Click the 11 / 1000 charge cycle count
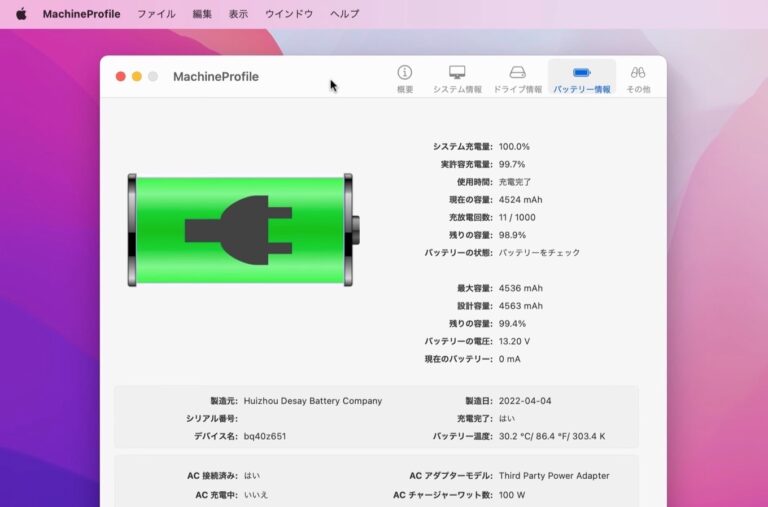The image size is (768, 507). pos(520,217)
